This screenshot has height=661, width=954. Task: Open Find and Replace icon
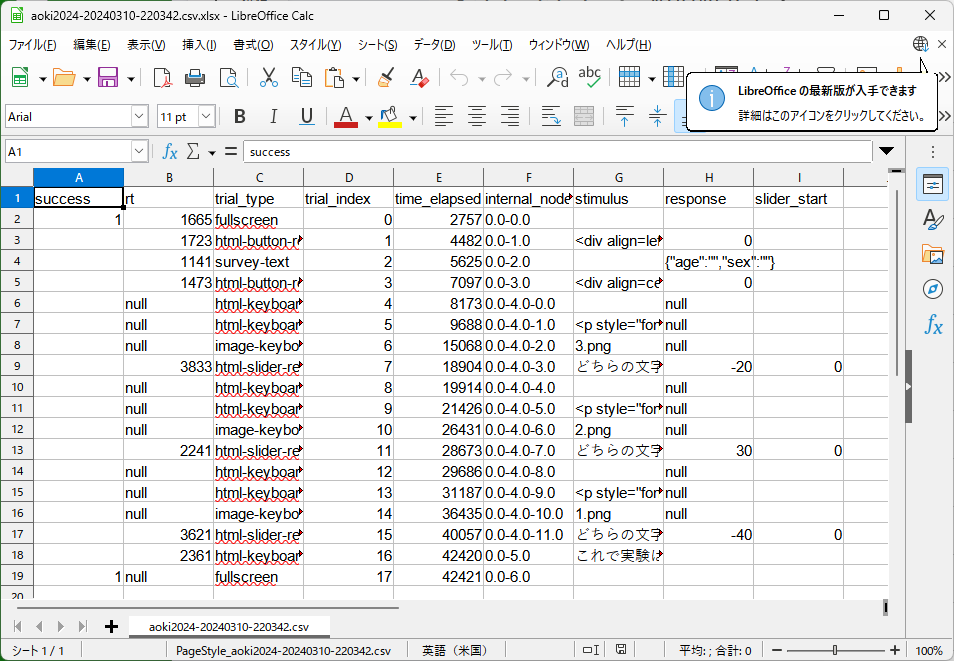click(x=558, y=78)
